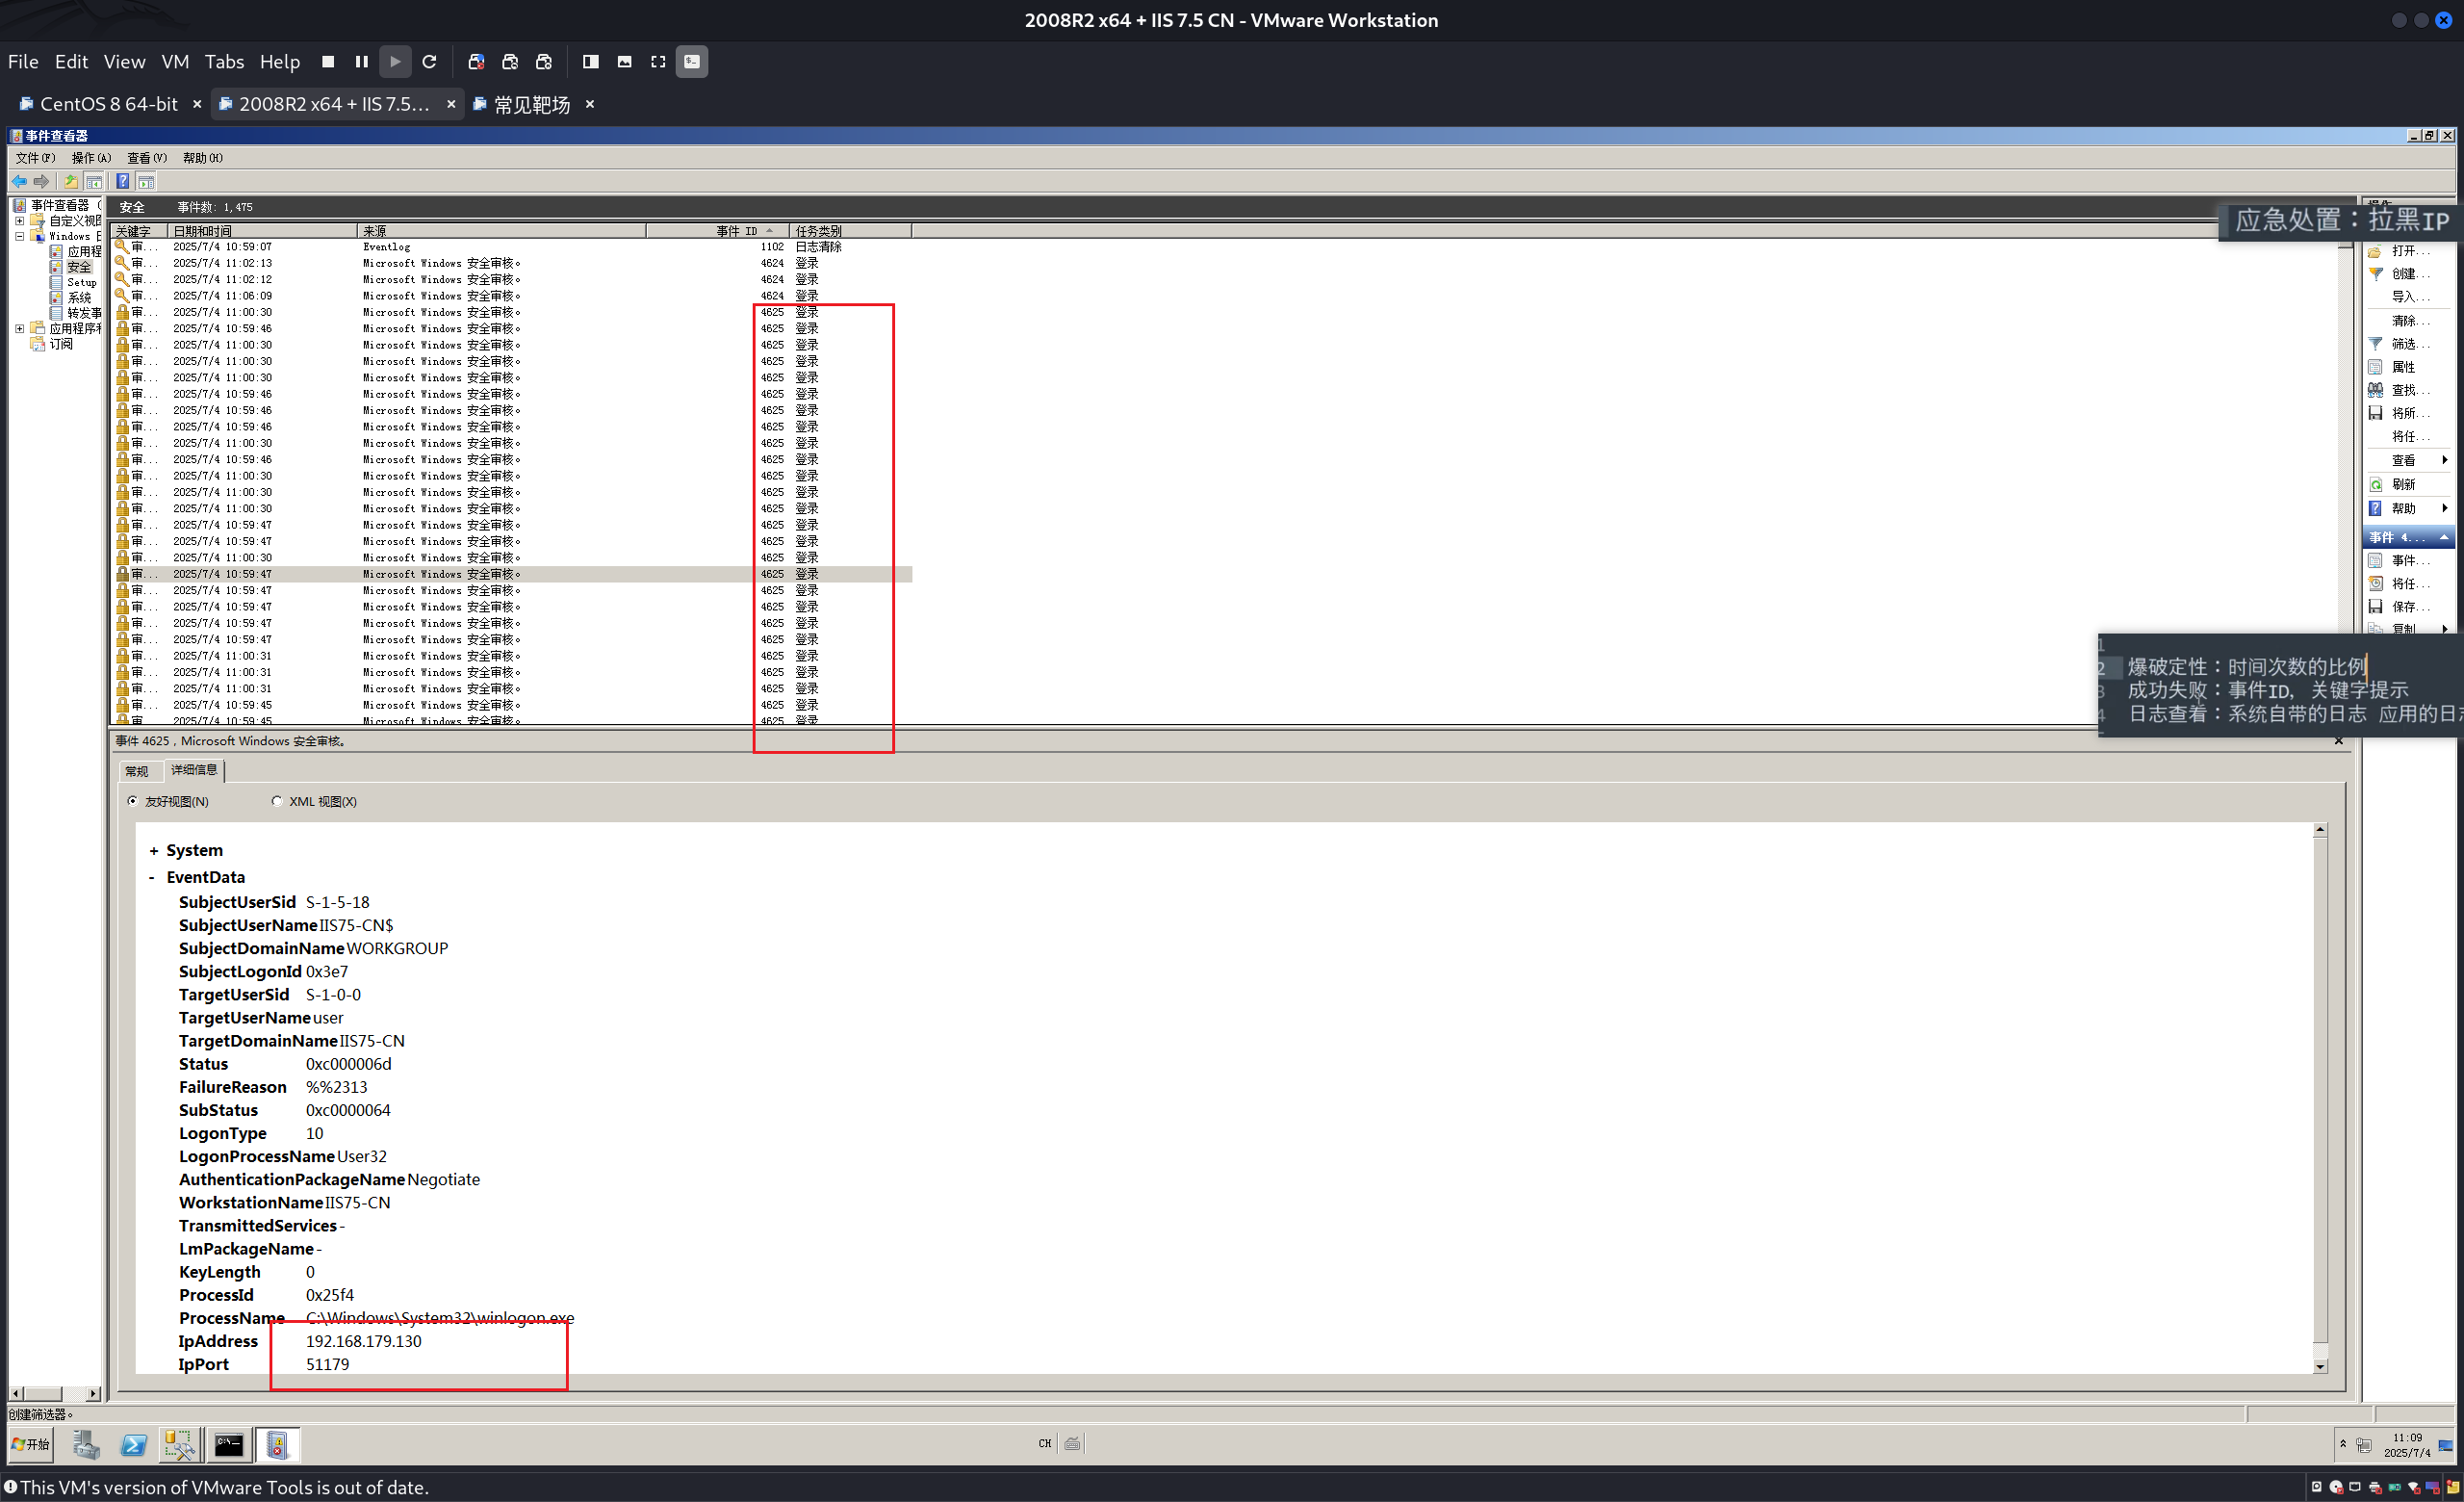Collapse the EventData node
The height and width of the screenshot is (1502, 2464).
coord(152,877)
